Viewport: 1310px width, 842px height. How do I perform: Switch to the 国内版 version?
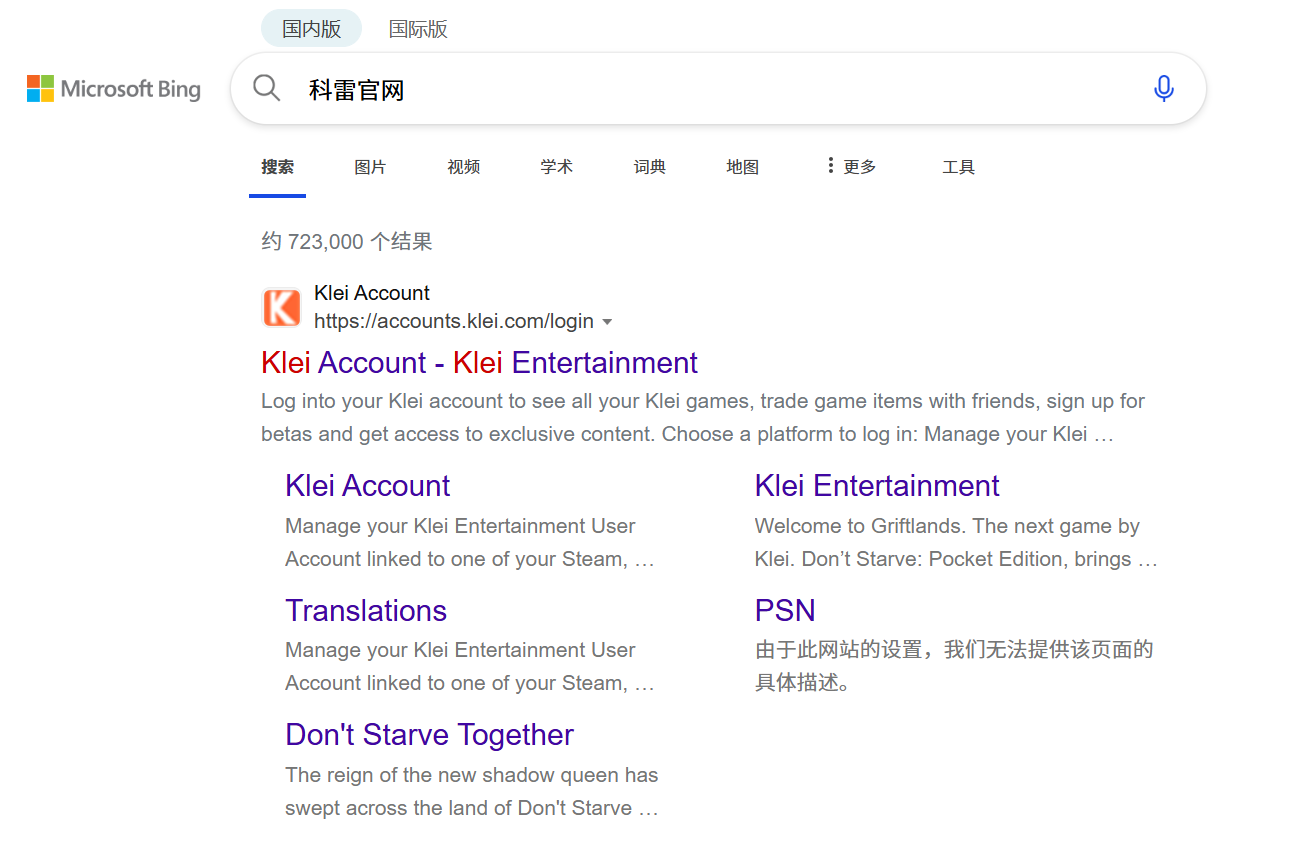point(311,29)
